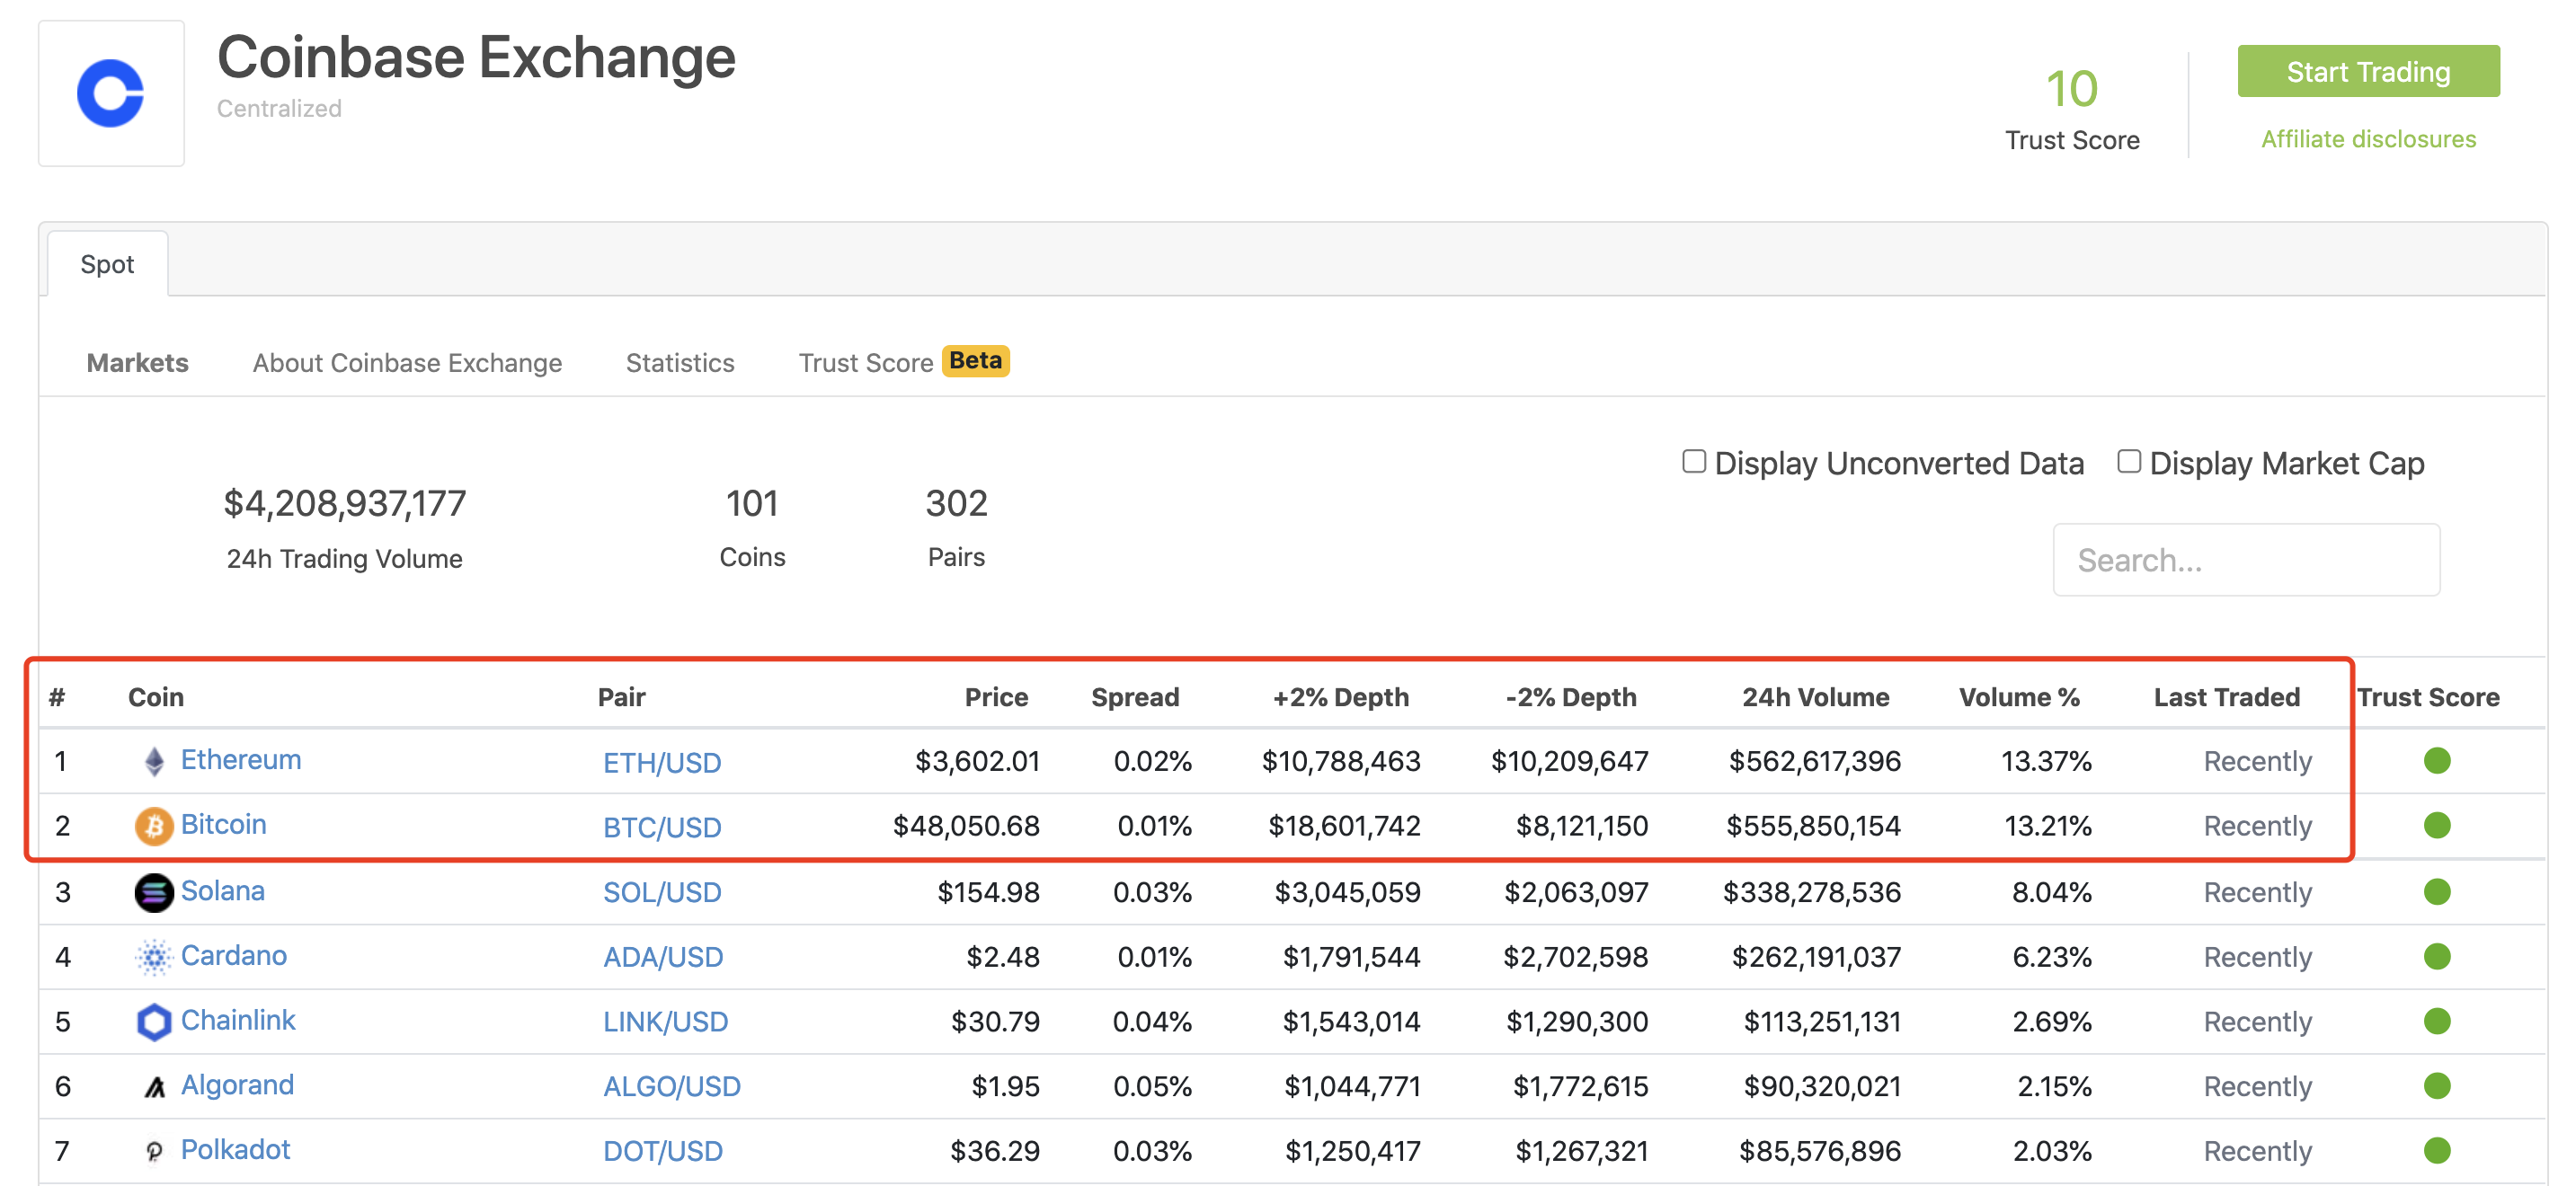Click the Polkadot coin icon
This screenshot has width=2576, height=1186.
click(154, 1151)
